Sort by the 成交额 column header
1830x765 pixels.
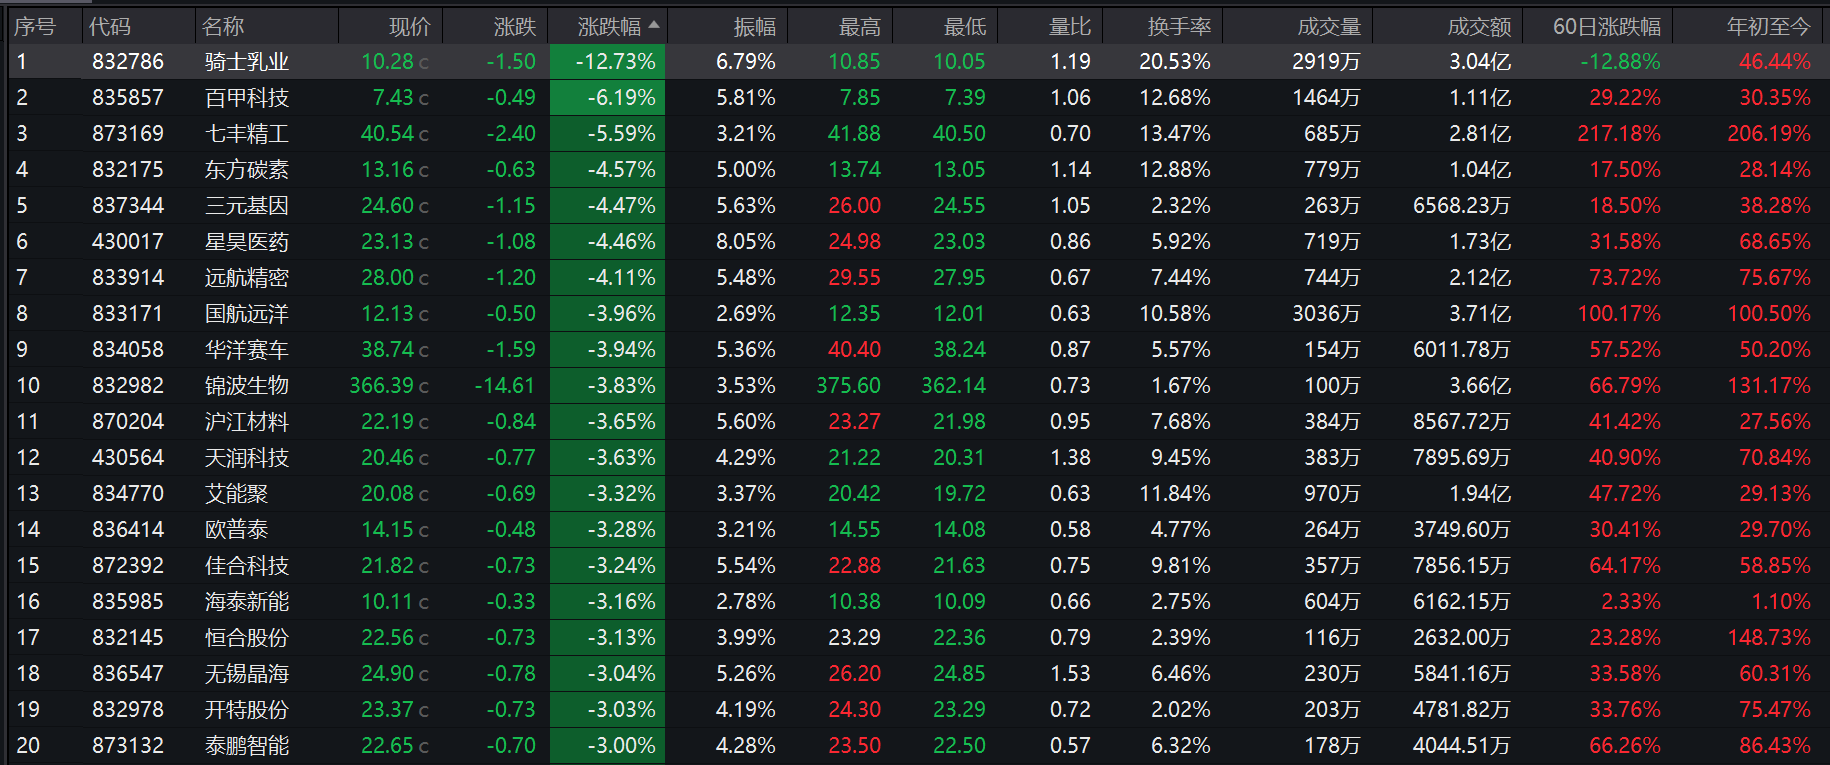point(1480,27)
